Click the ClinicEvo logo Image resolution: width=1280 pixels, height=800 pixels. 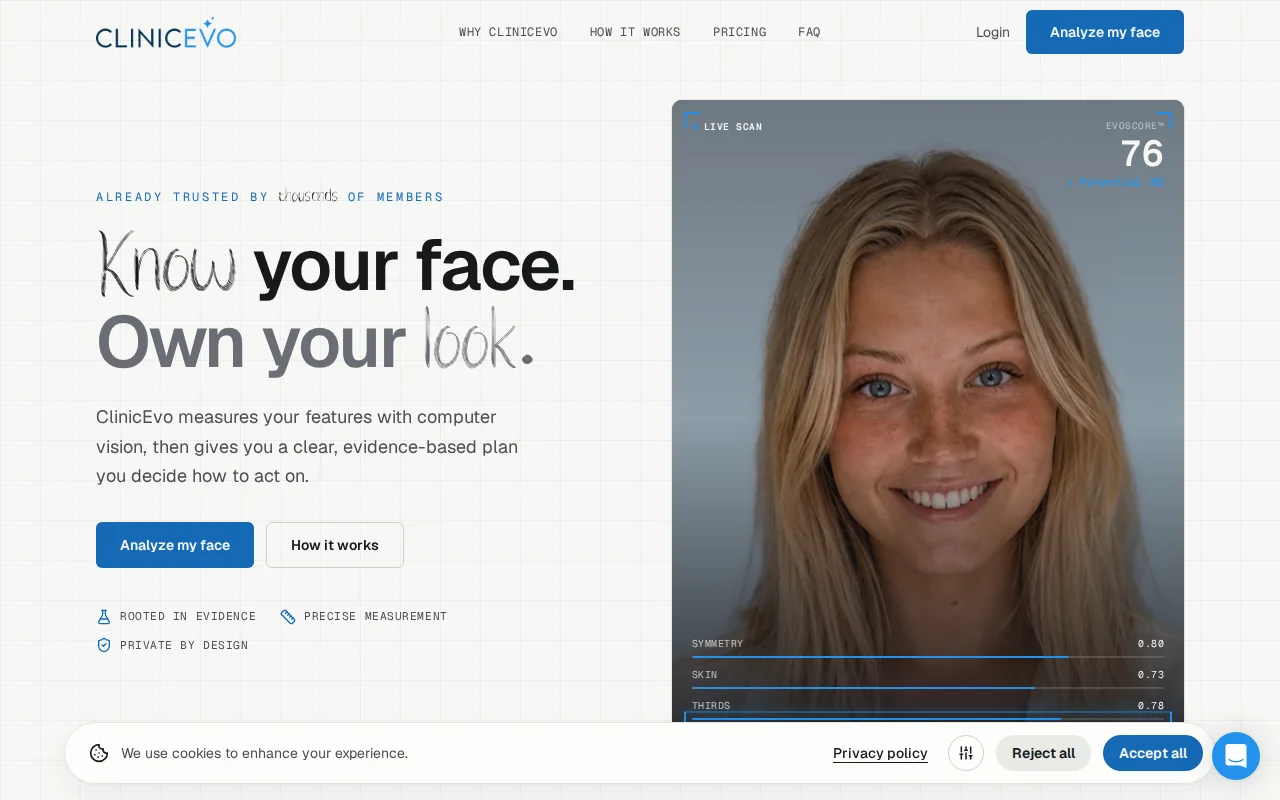(166, 33)
